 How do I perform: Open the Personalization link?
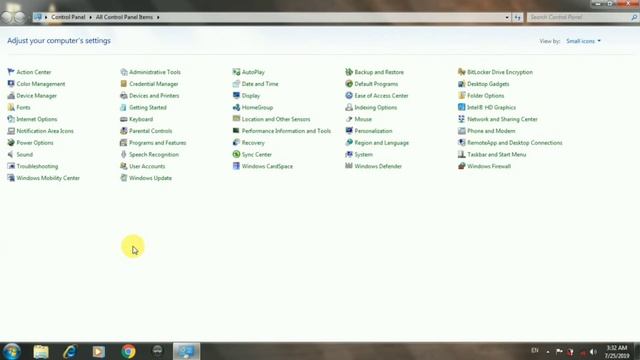tap(373, 131)
